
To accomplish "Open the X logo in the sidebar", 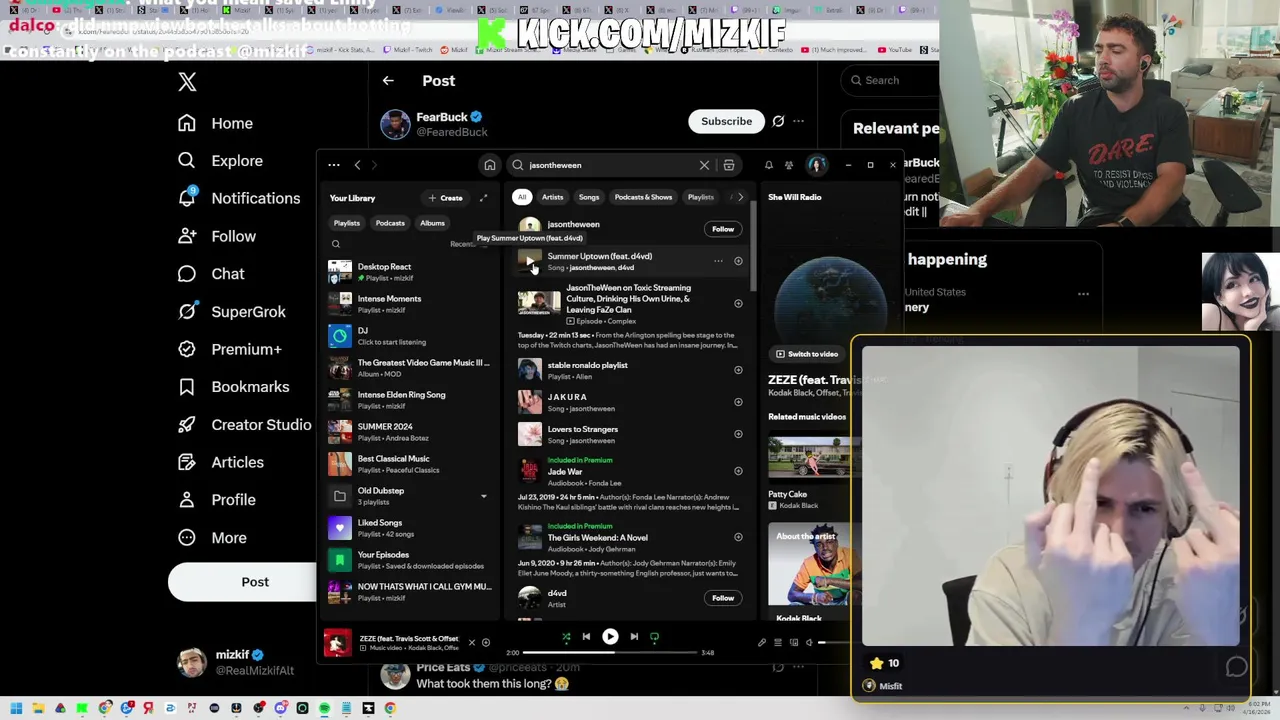I will tap(187, 82).
